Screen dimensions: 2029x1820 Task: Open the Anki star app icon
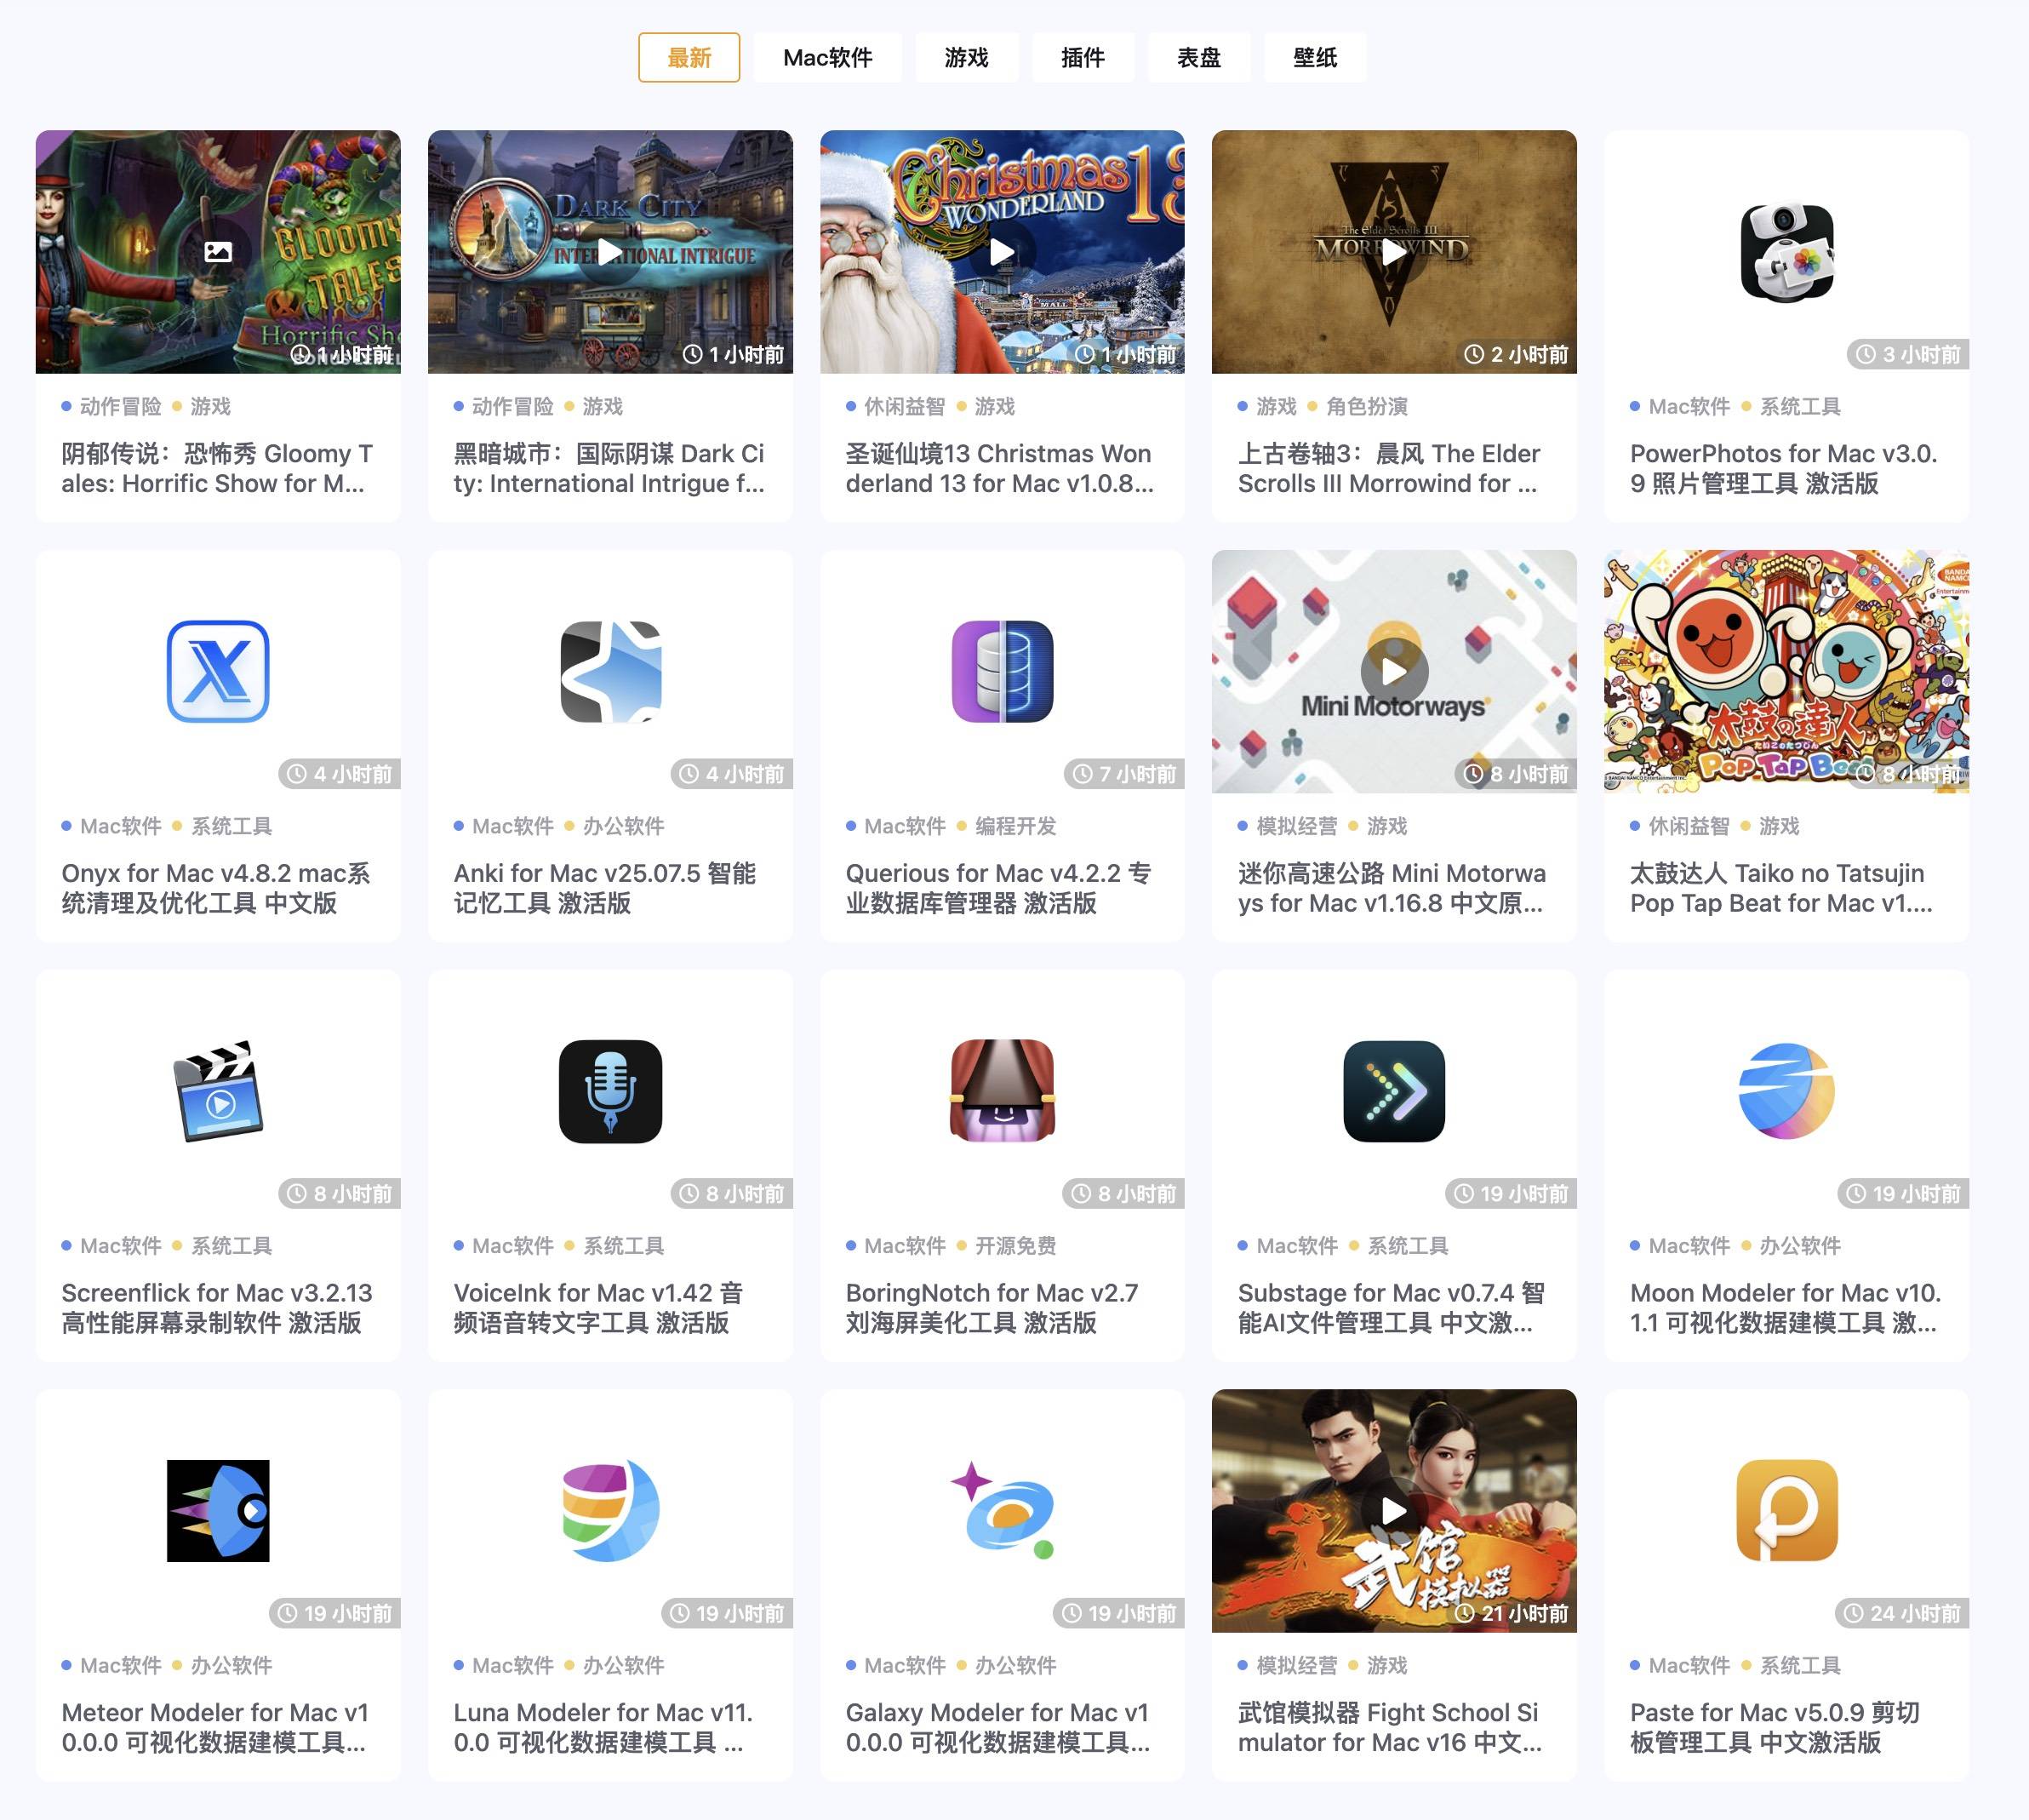coord(610,671)
